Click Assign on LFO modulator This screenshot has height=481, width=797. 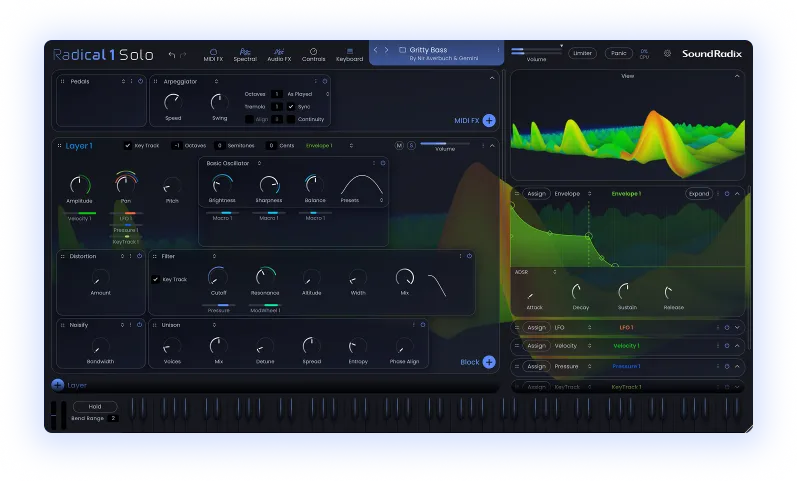(536, 328)
